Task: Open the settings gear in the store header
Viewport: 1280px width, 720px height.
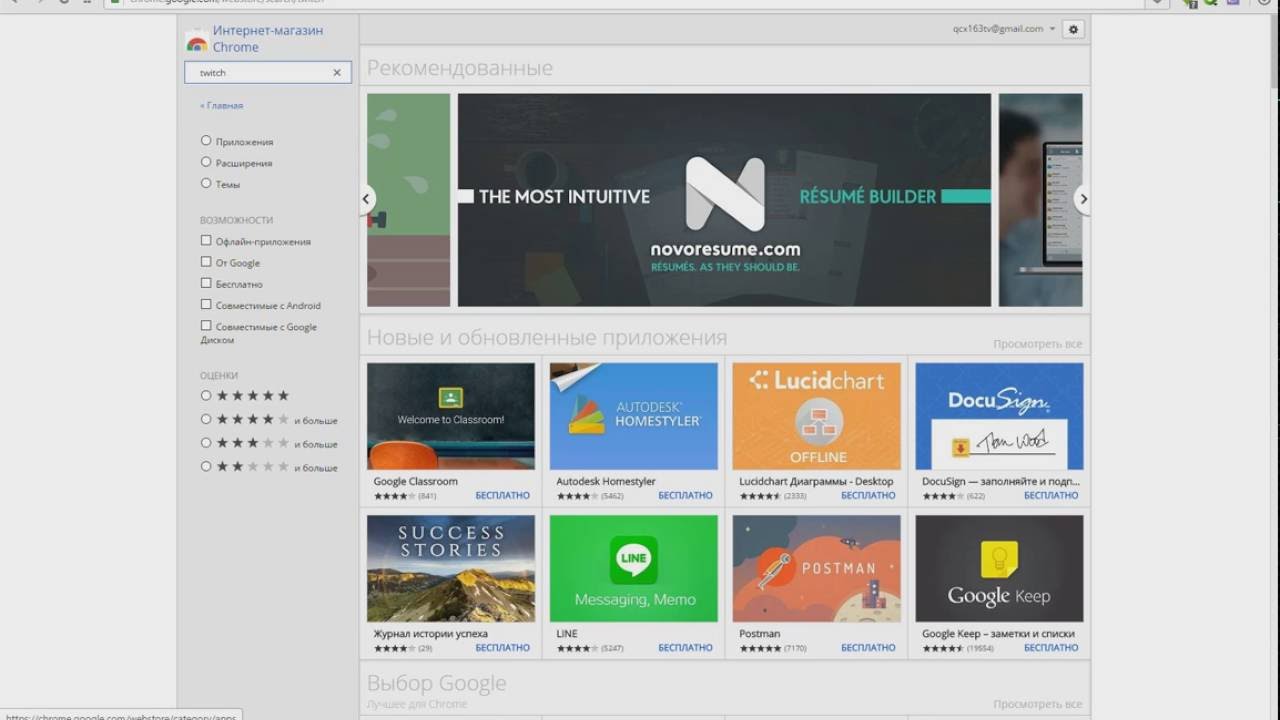Action: point(1074,29)
